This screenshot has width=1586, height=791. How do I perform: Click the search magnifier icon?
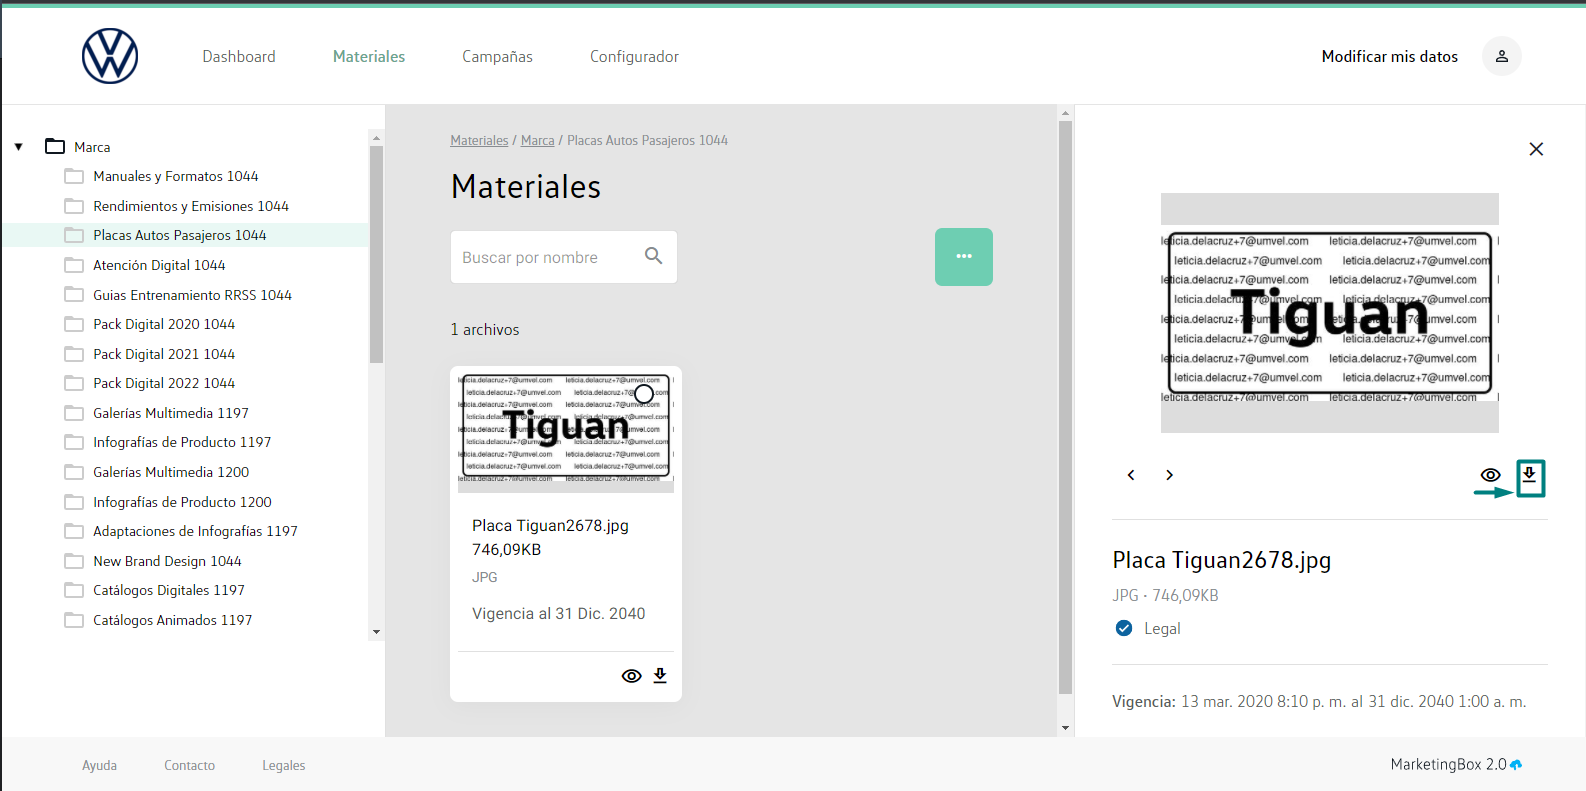click(x=653, y=256)
